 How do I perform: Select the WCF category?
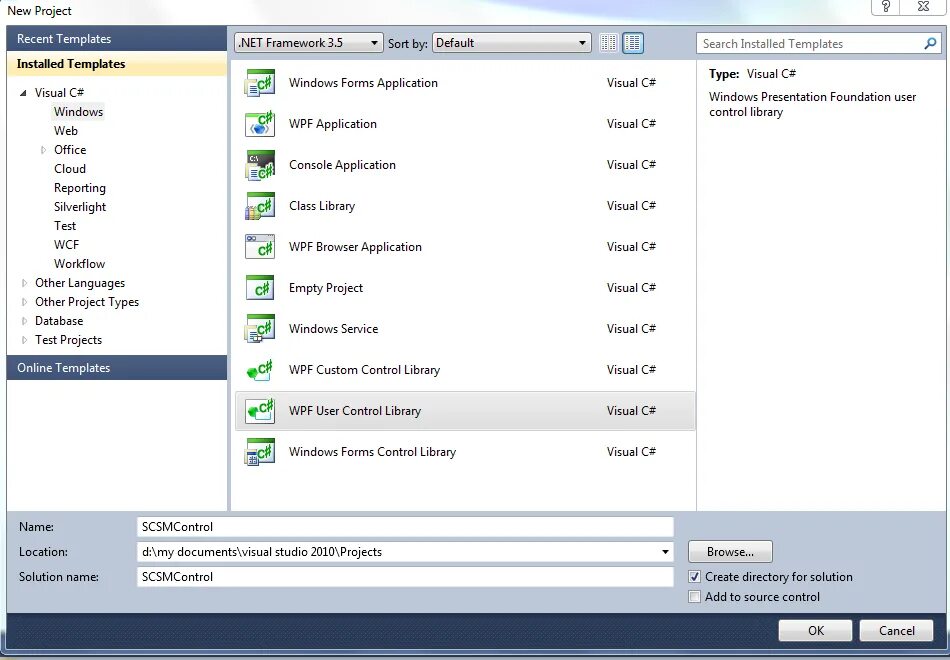[x=66, y=245]
